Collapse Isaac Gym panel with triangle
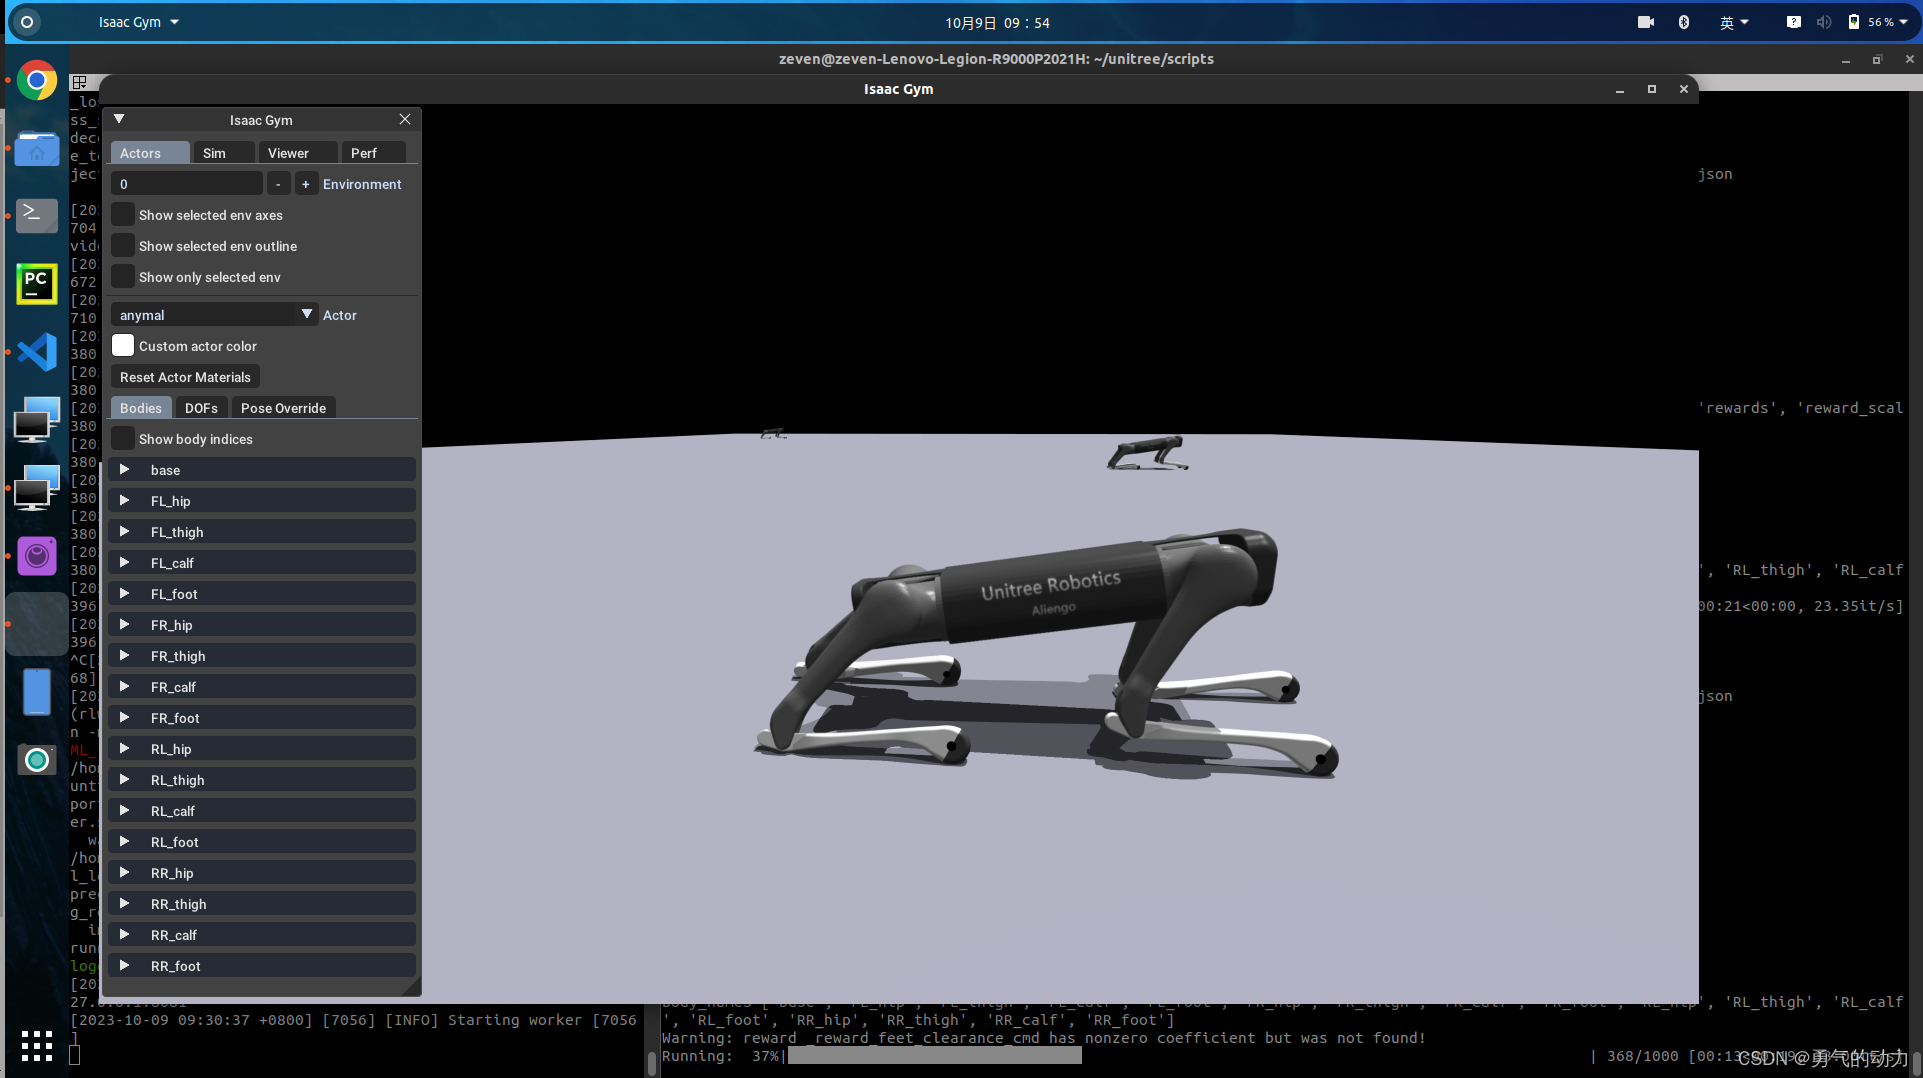 119,119
